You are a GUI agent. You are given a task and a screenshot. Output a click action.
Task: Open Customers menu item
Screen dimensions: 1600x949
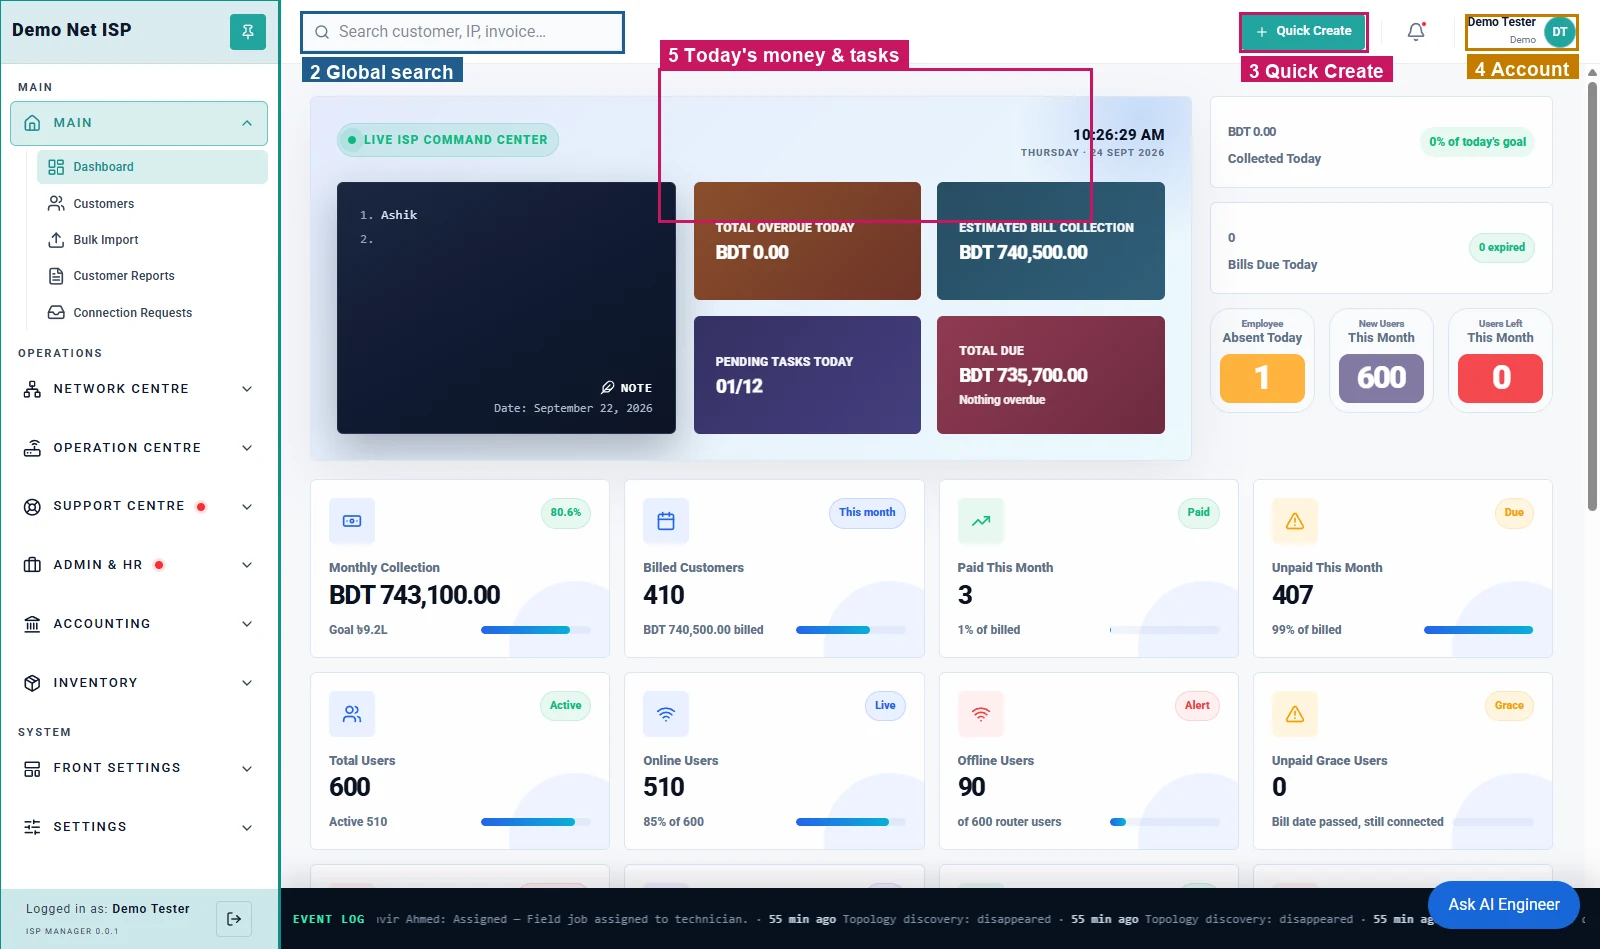click(152, 203)
